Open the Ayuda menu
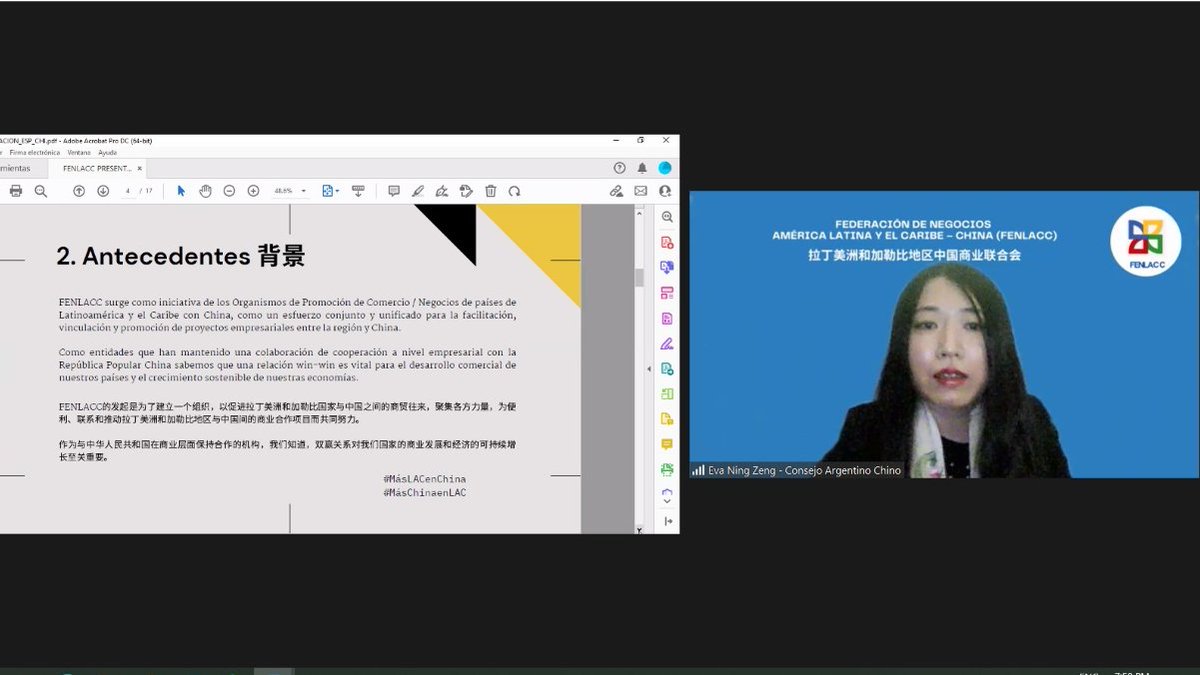The height and width of the screenshot is (675, 1200). 108,153
